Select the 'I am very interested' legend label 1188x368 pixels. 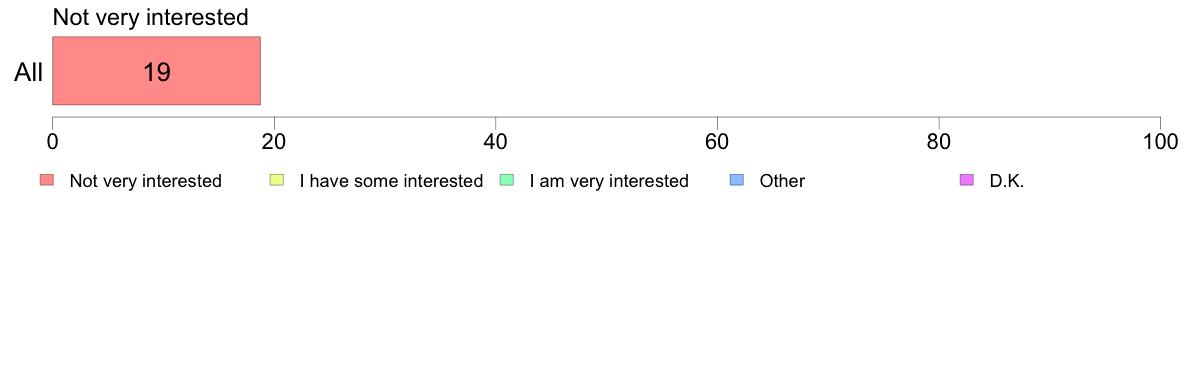point(609,181)
